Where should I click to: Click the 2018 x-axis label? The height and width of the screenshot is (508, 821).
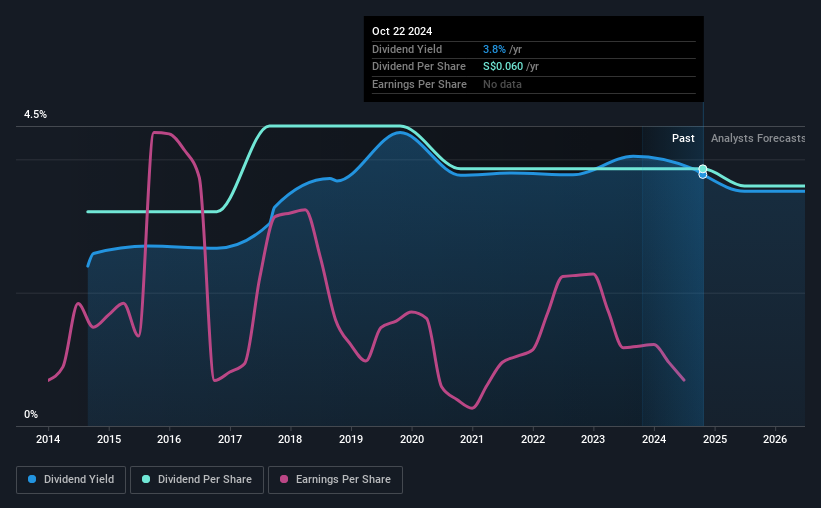coord(290,439)
